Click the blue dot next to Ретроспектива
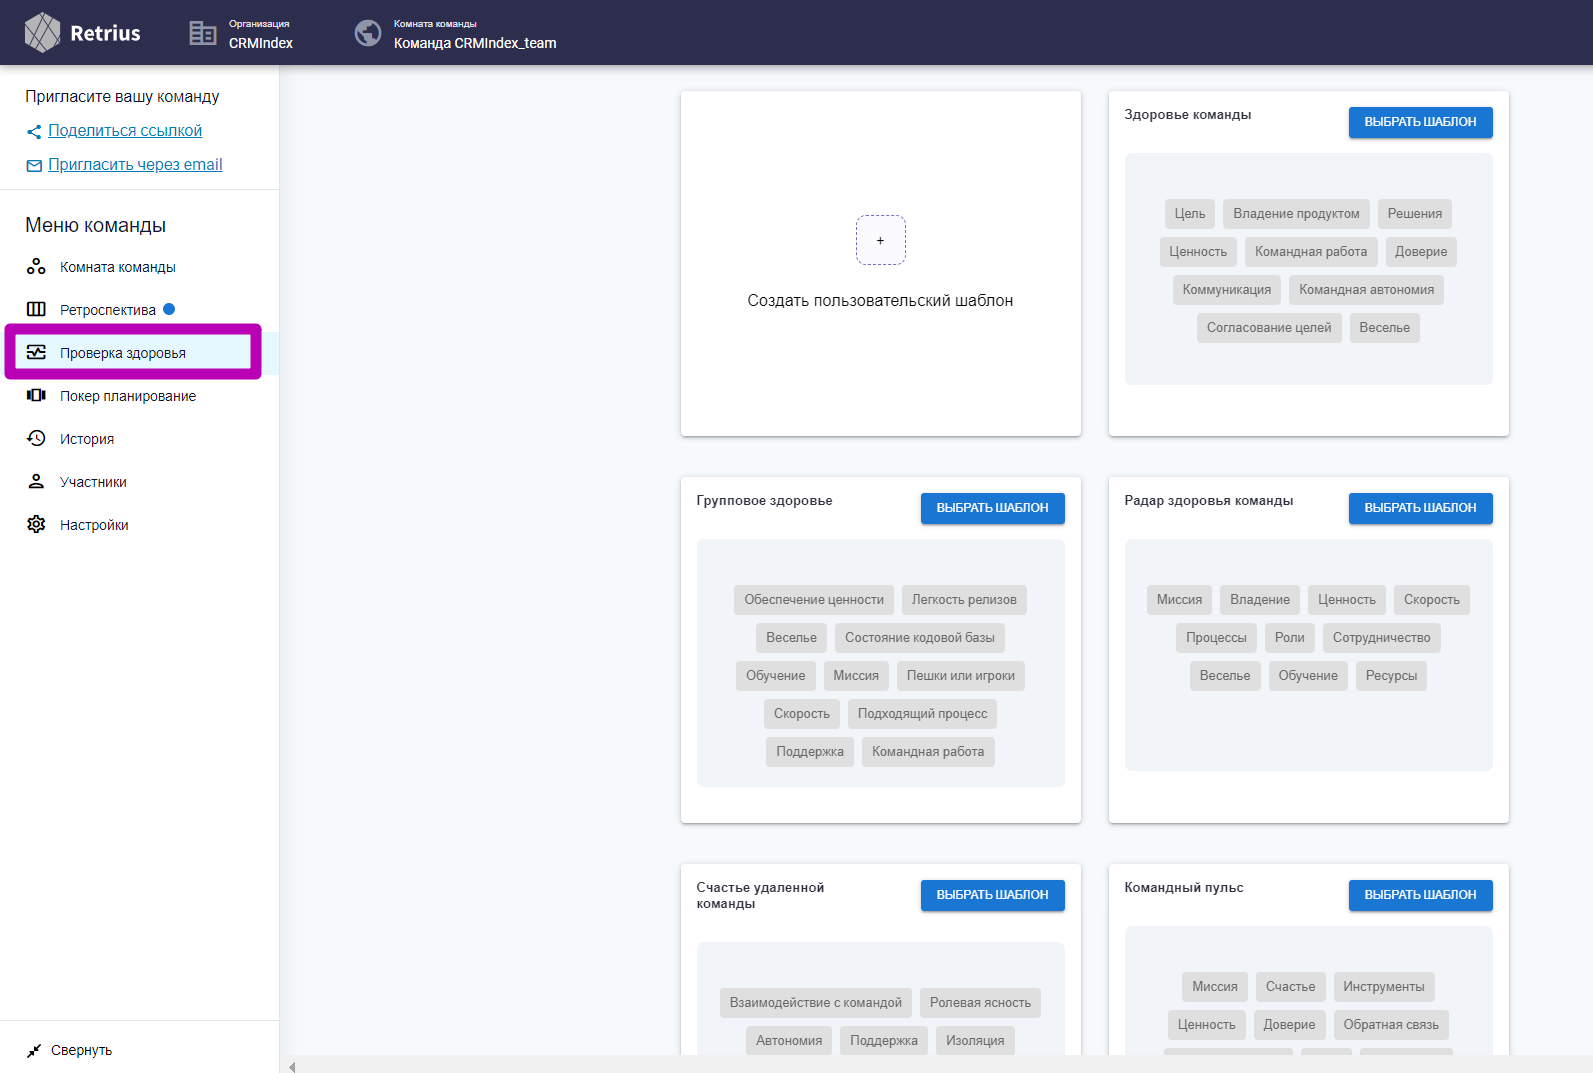 point(169,309)
